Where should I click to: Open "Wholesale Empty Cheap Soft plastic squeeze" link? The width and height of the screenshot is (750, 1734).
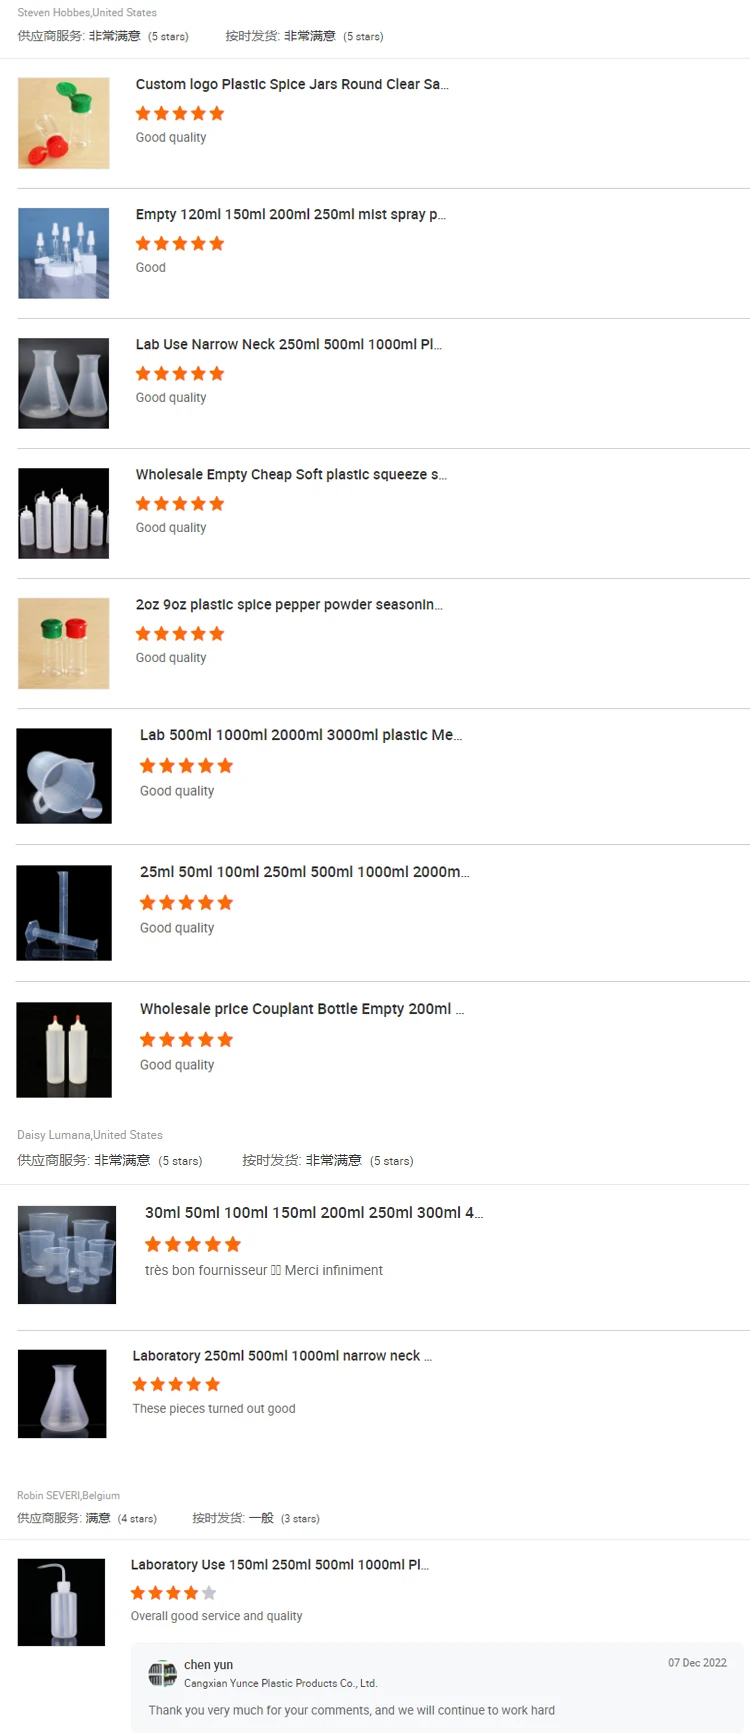point(291,474)
